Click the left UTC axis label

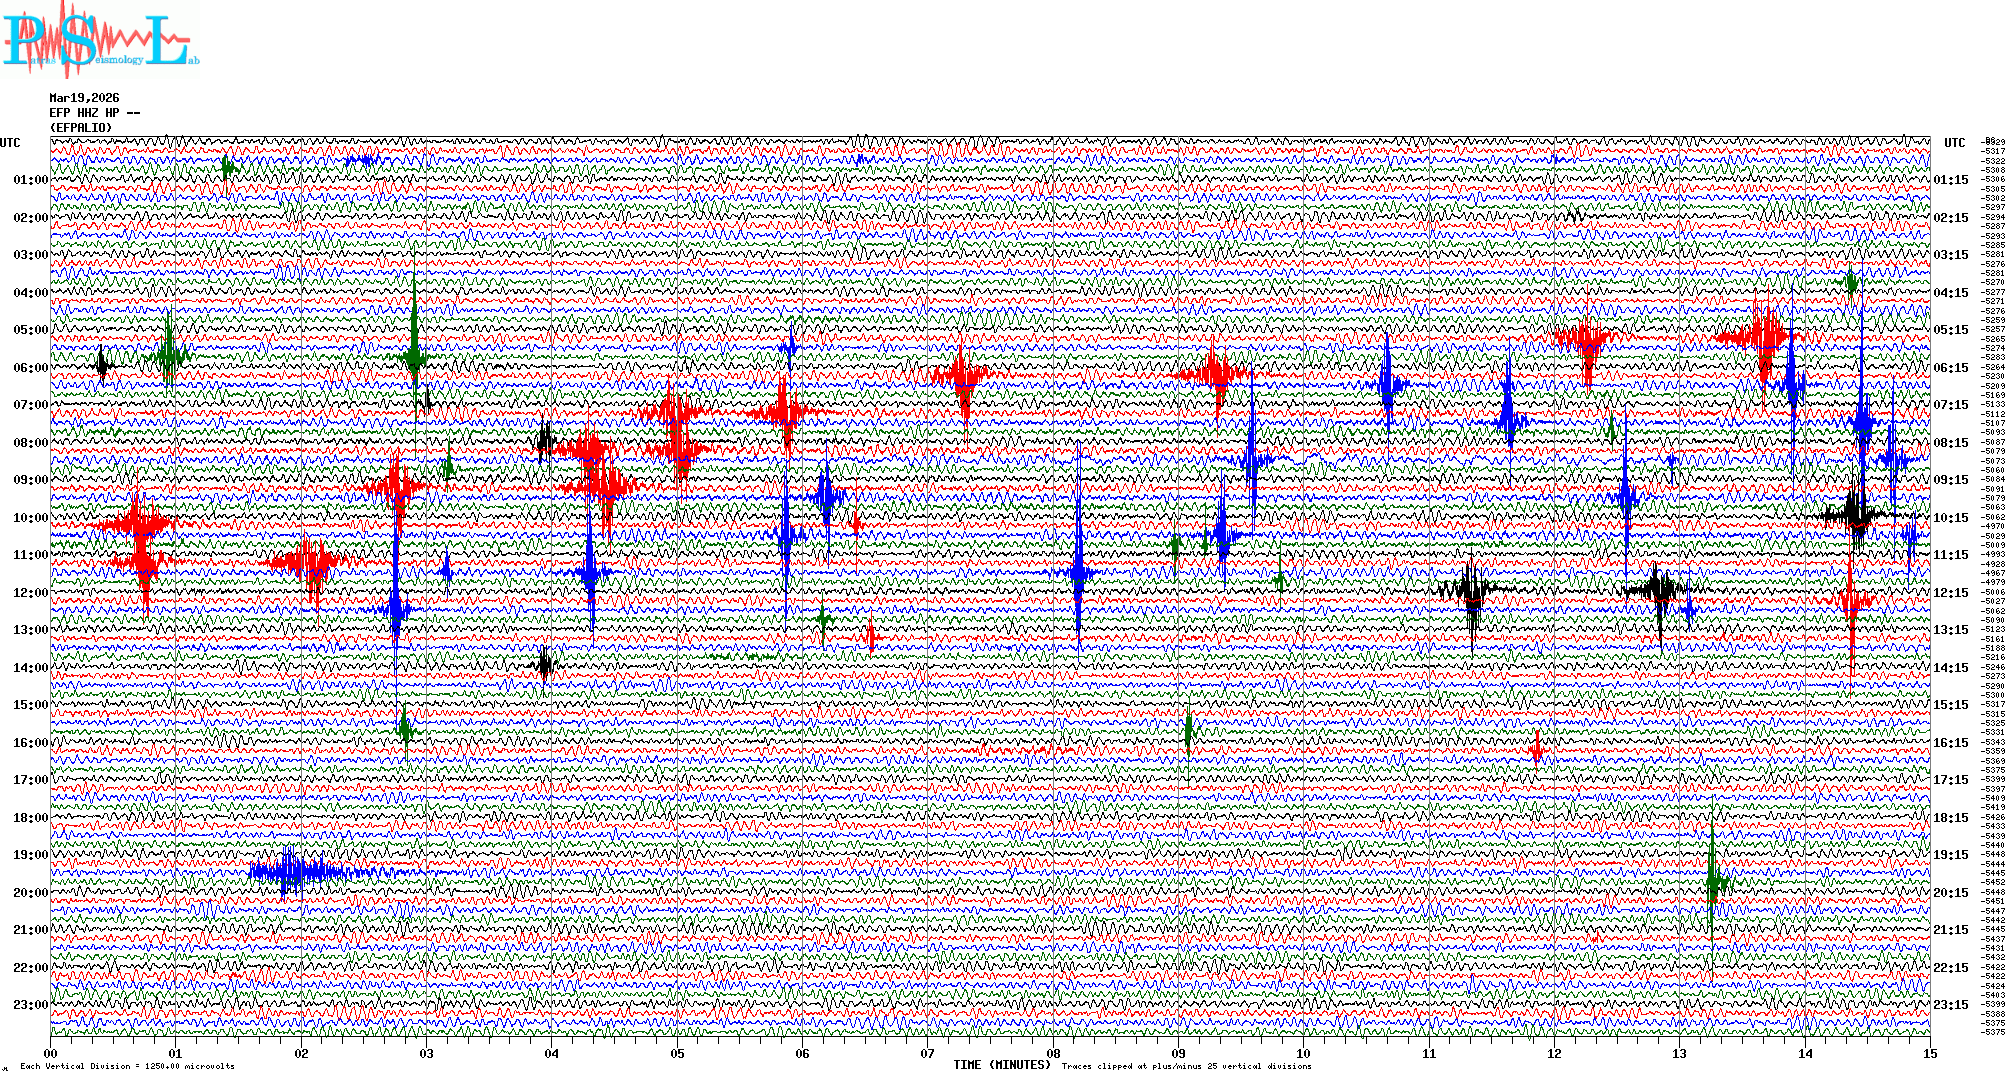pos(10,143)
